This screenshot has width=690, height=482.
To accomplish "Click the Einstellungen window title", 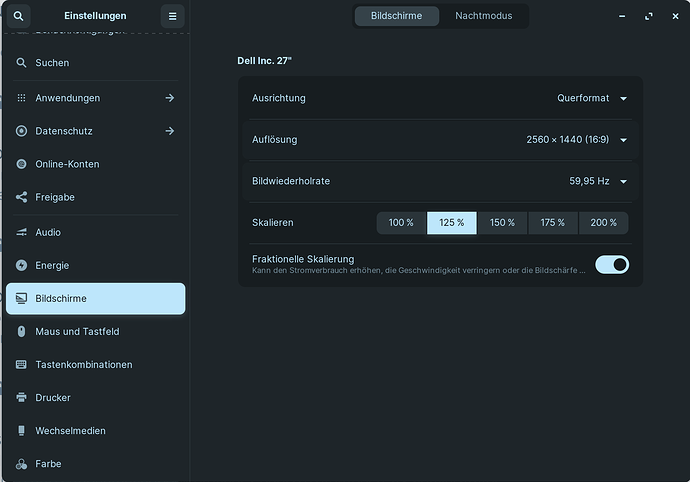I will click(95, 16).
